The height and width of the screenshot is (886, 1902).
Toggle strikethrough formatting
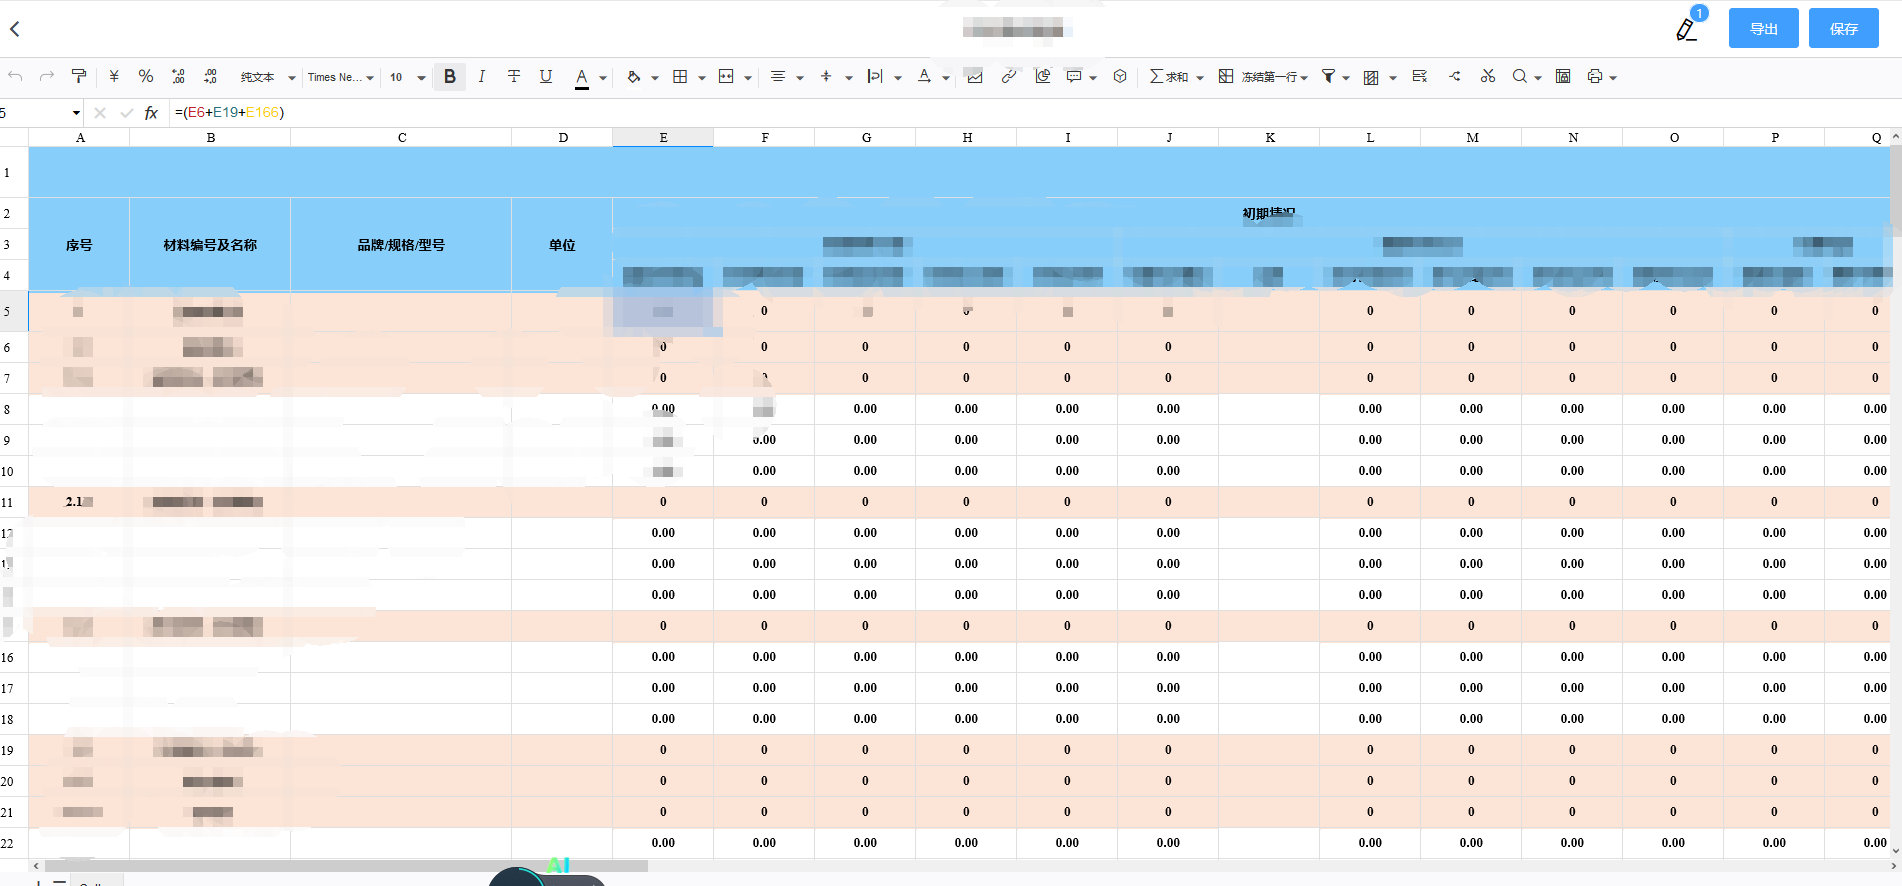point(514,77)
